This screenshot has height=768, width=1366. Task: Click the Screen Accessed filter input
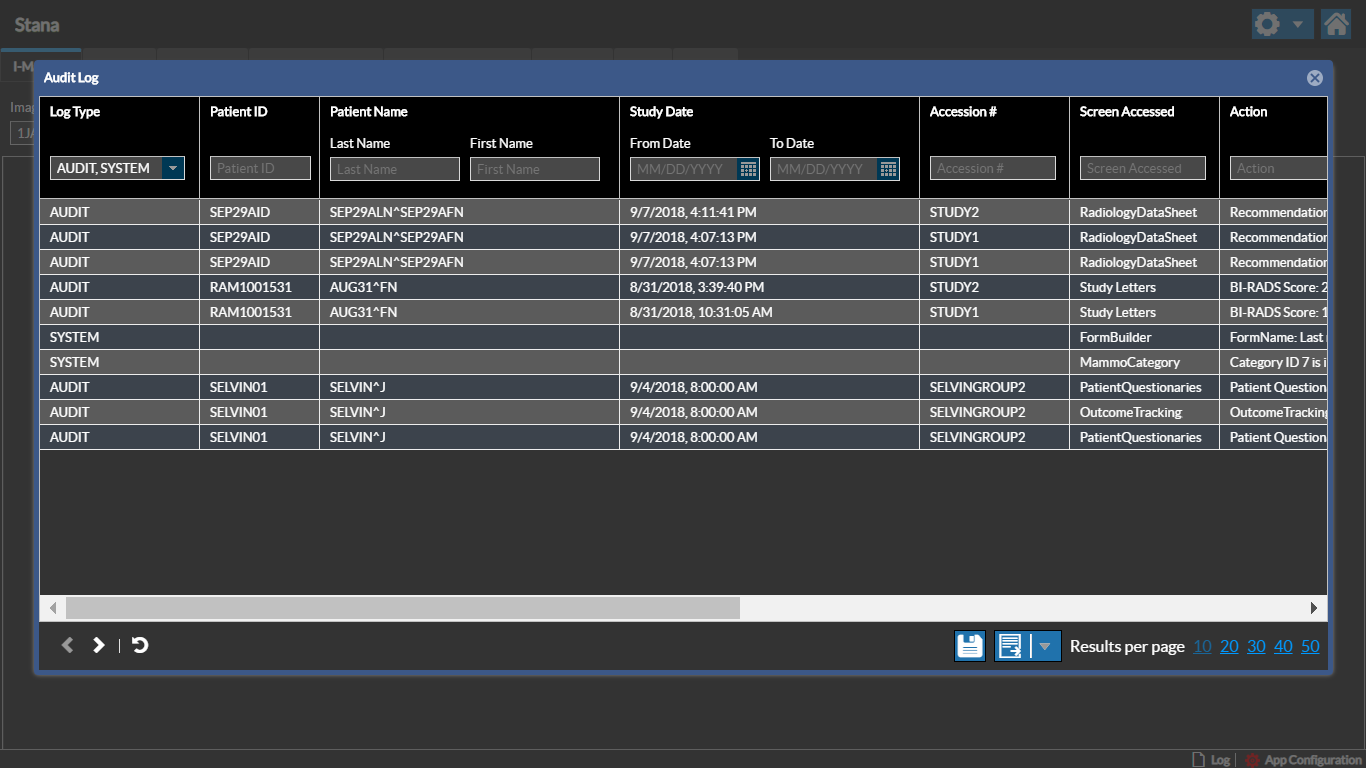pyautogui.click(x=1142, y=168)
